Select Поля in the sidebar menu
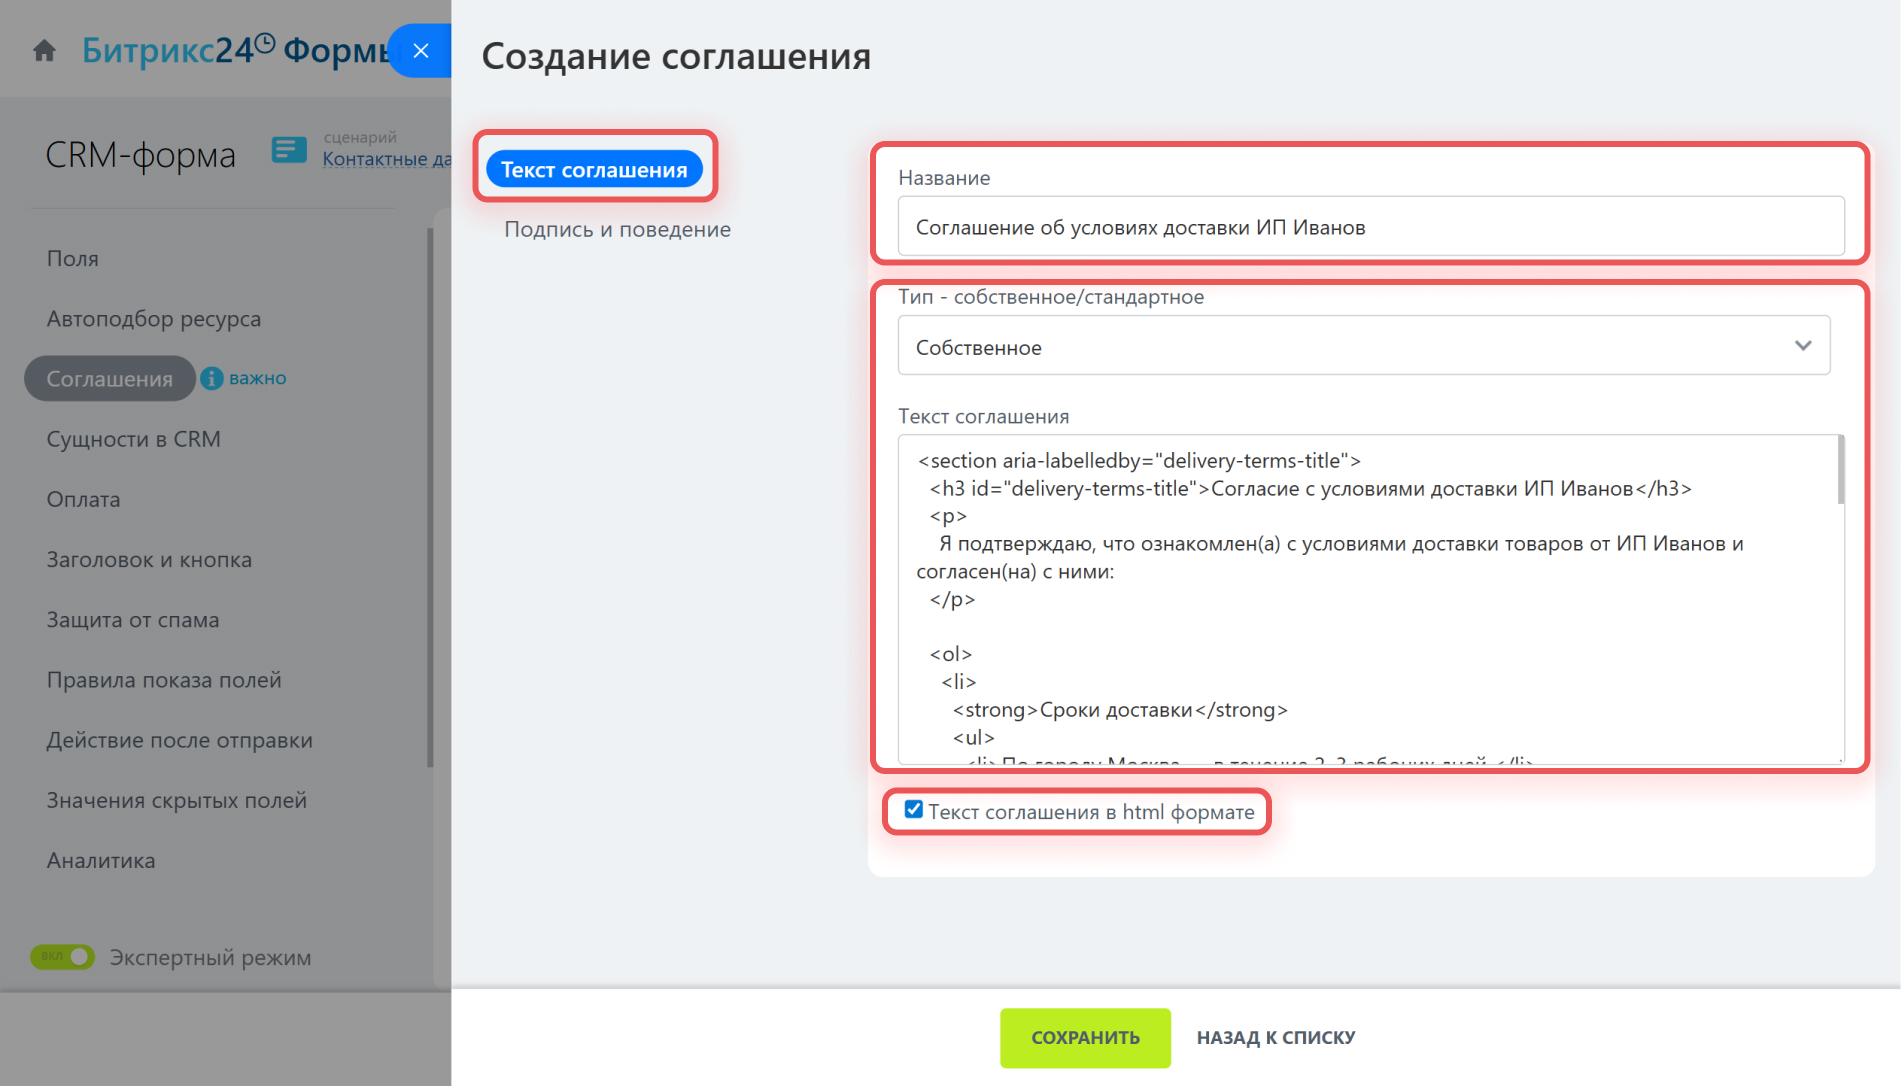1901x1086 pixels. (73, 258)
